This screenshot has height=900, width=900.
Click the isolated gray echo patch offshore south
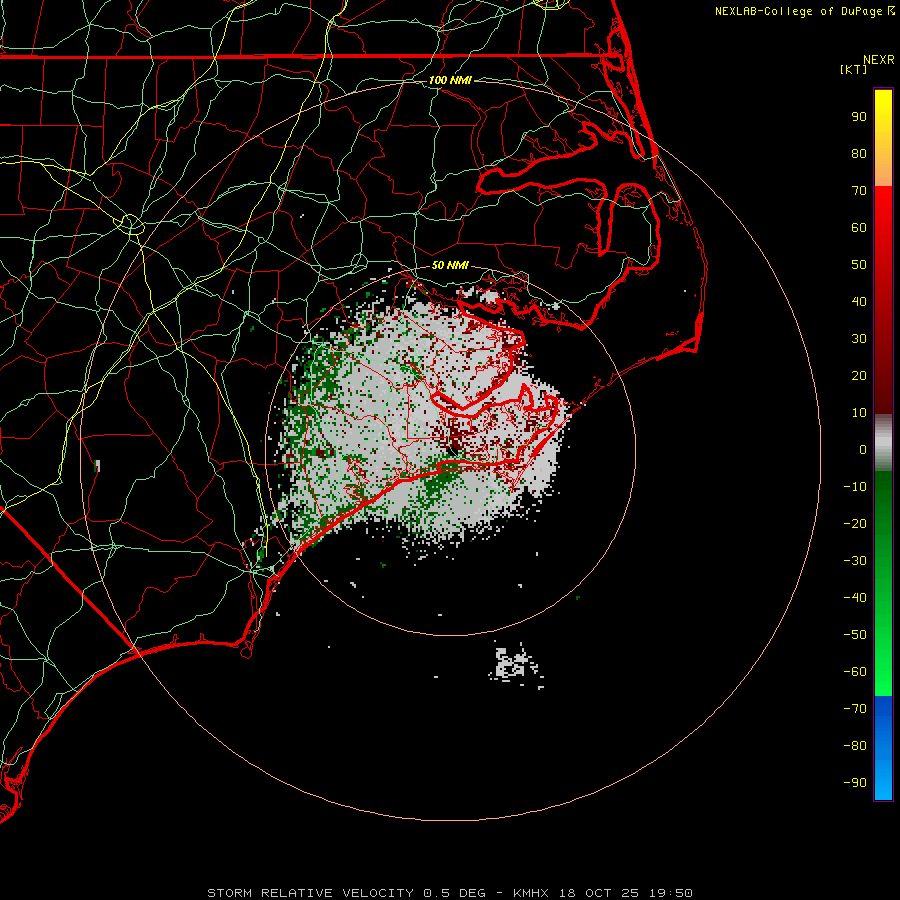tap(515, 665)
